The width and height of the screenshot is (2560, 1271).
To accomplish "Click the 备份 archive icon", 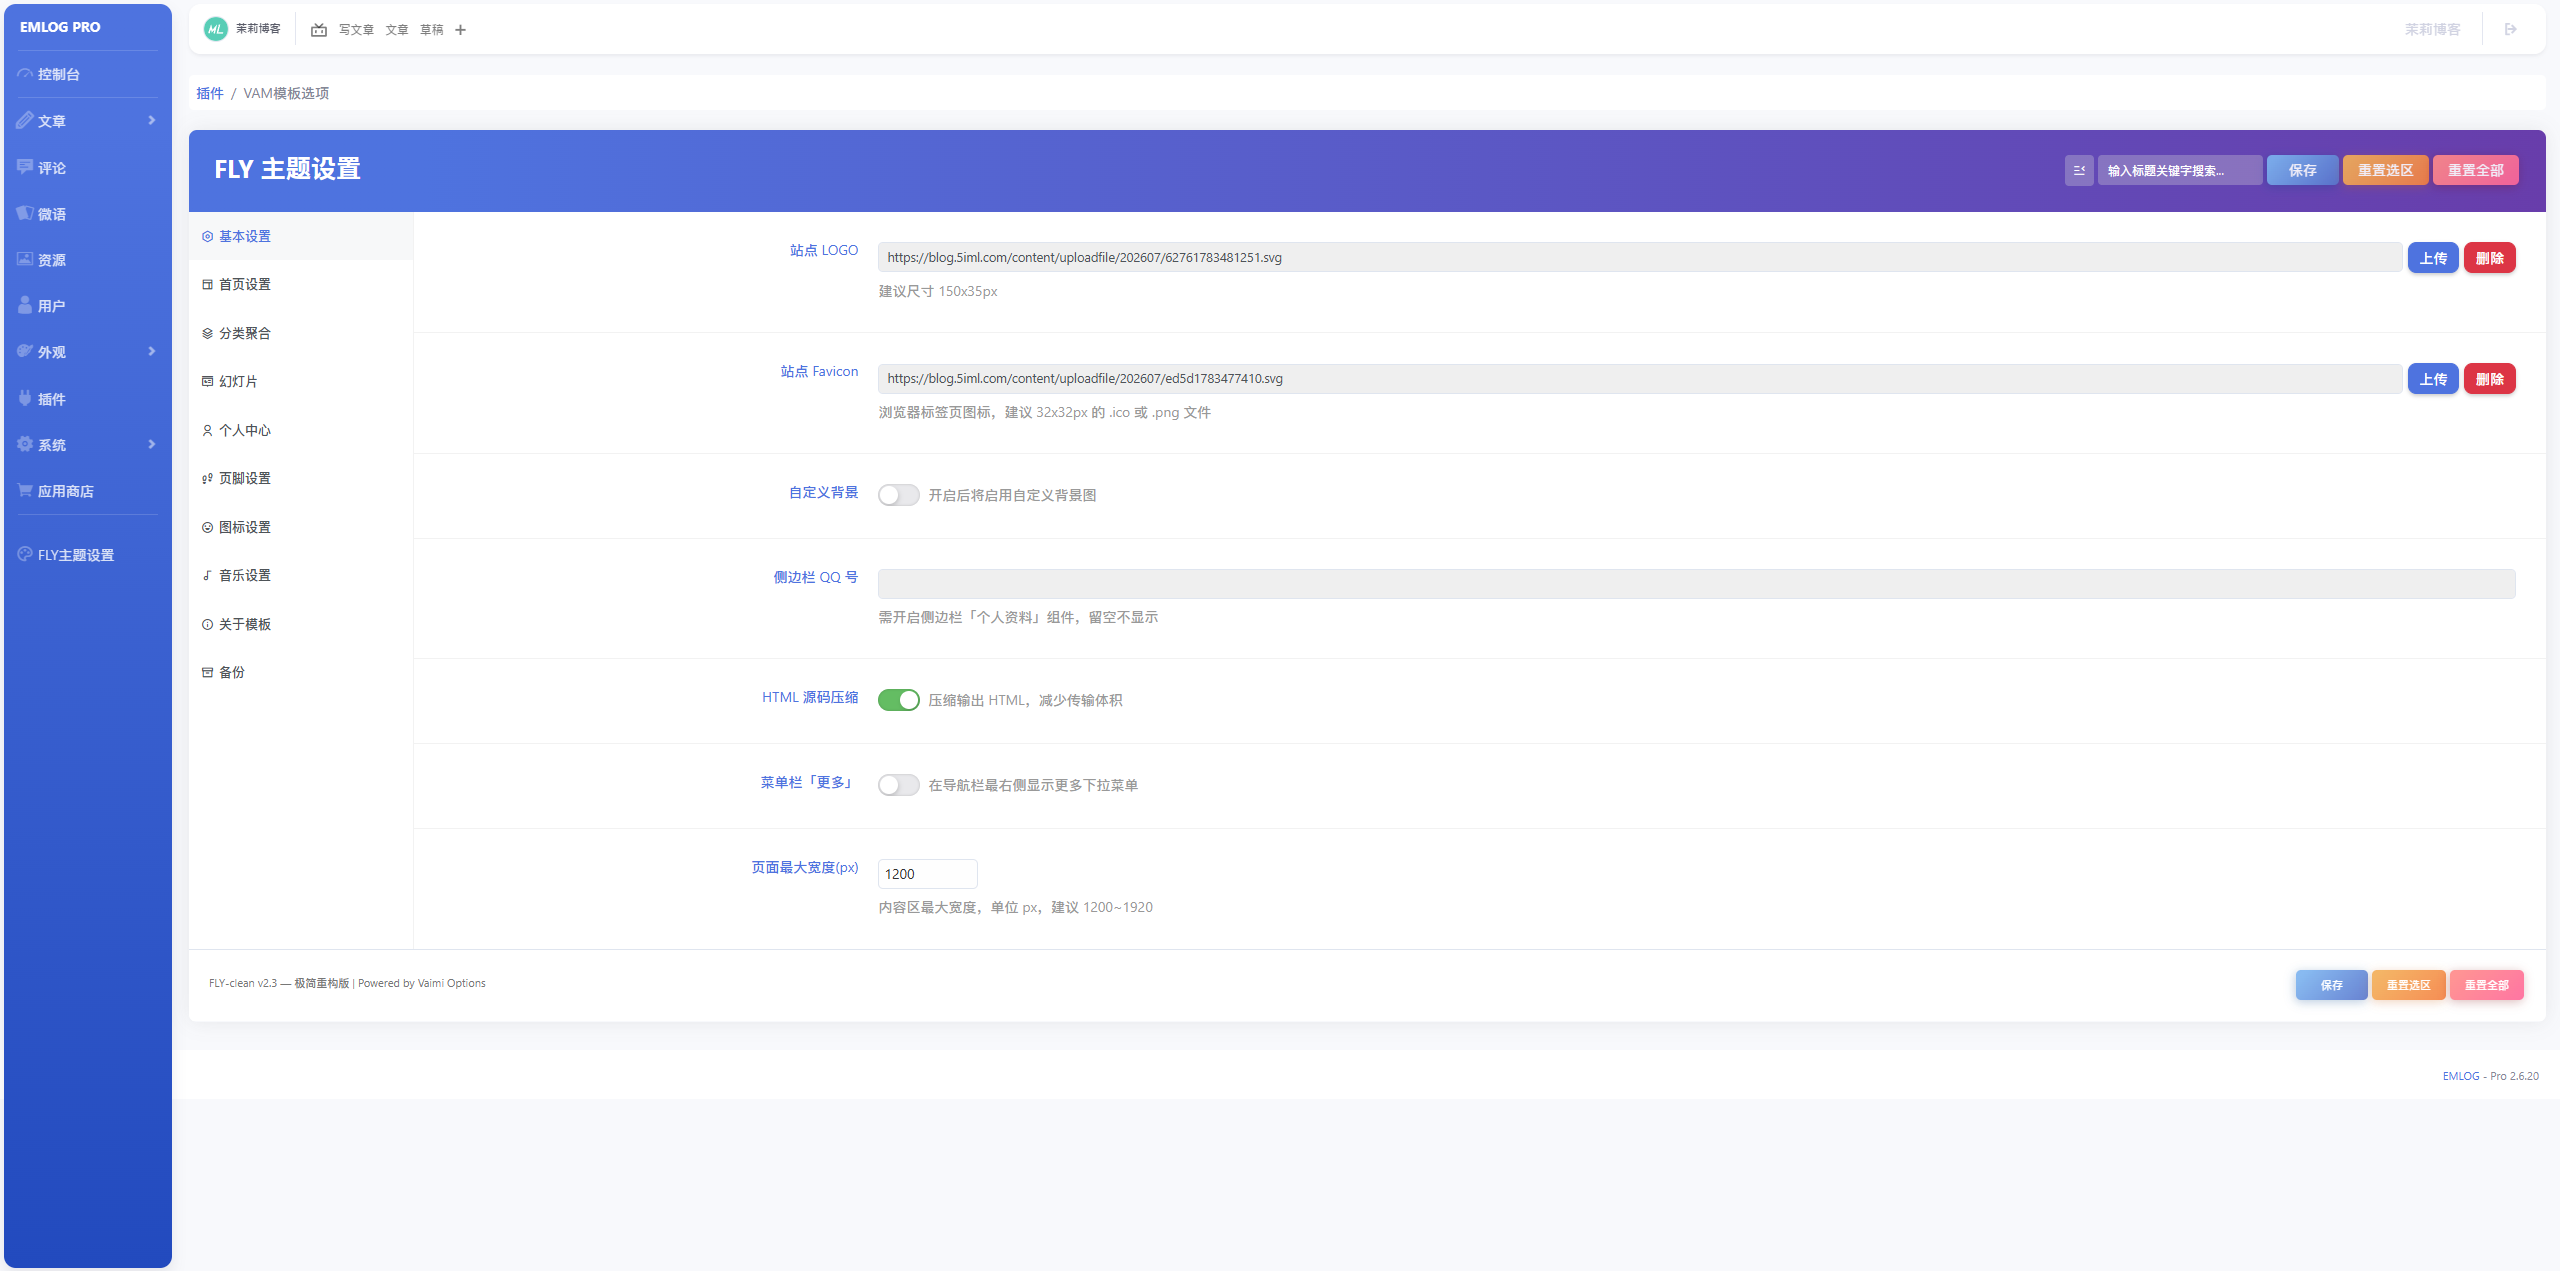I will [207, 673].
